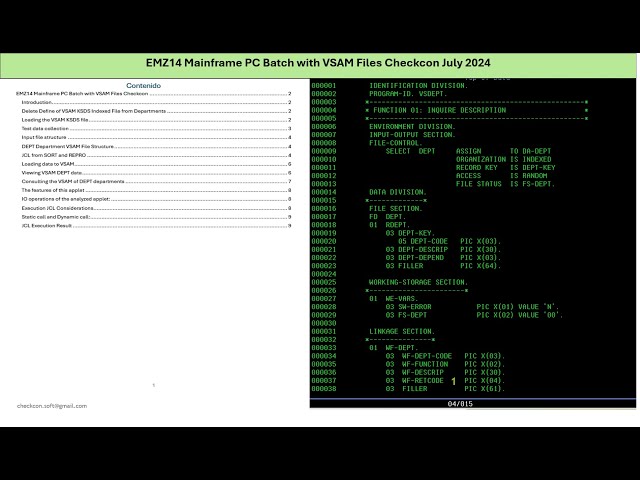Open JCL from SORT and REPRO entry
The width and height of the screenshot is (640, 480).
tap(156, 155)
